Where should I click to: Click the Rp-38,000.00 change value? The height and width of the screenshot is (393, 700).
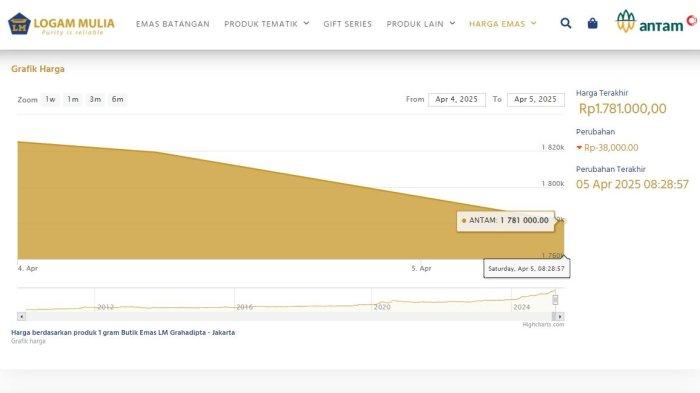tap(611, 147)
